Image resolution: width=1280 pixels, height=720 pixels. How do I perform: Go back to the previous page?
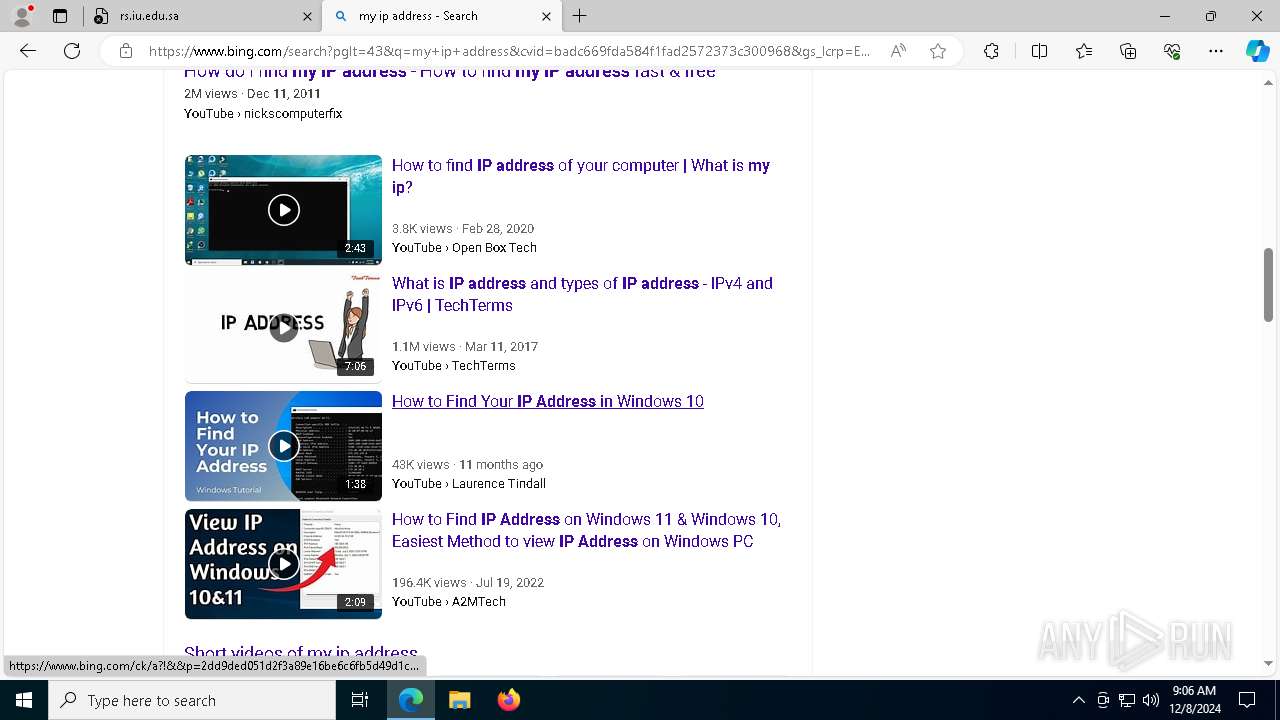tap(28, 51)
